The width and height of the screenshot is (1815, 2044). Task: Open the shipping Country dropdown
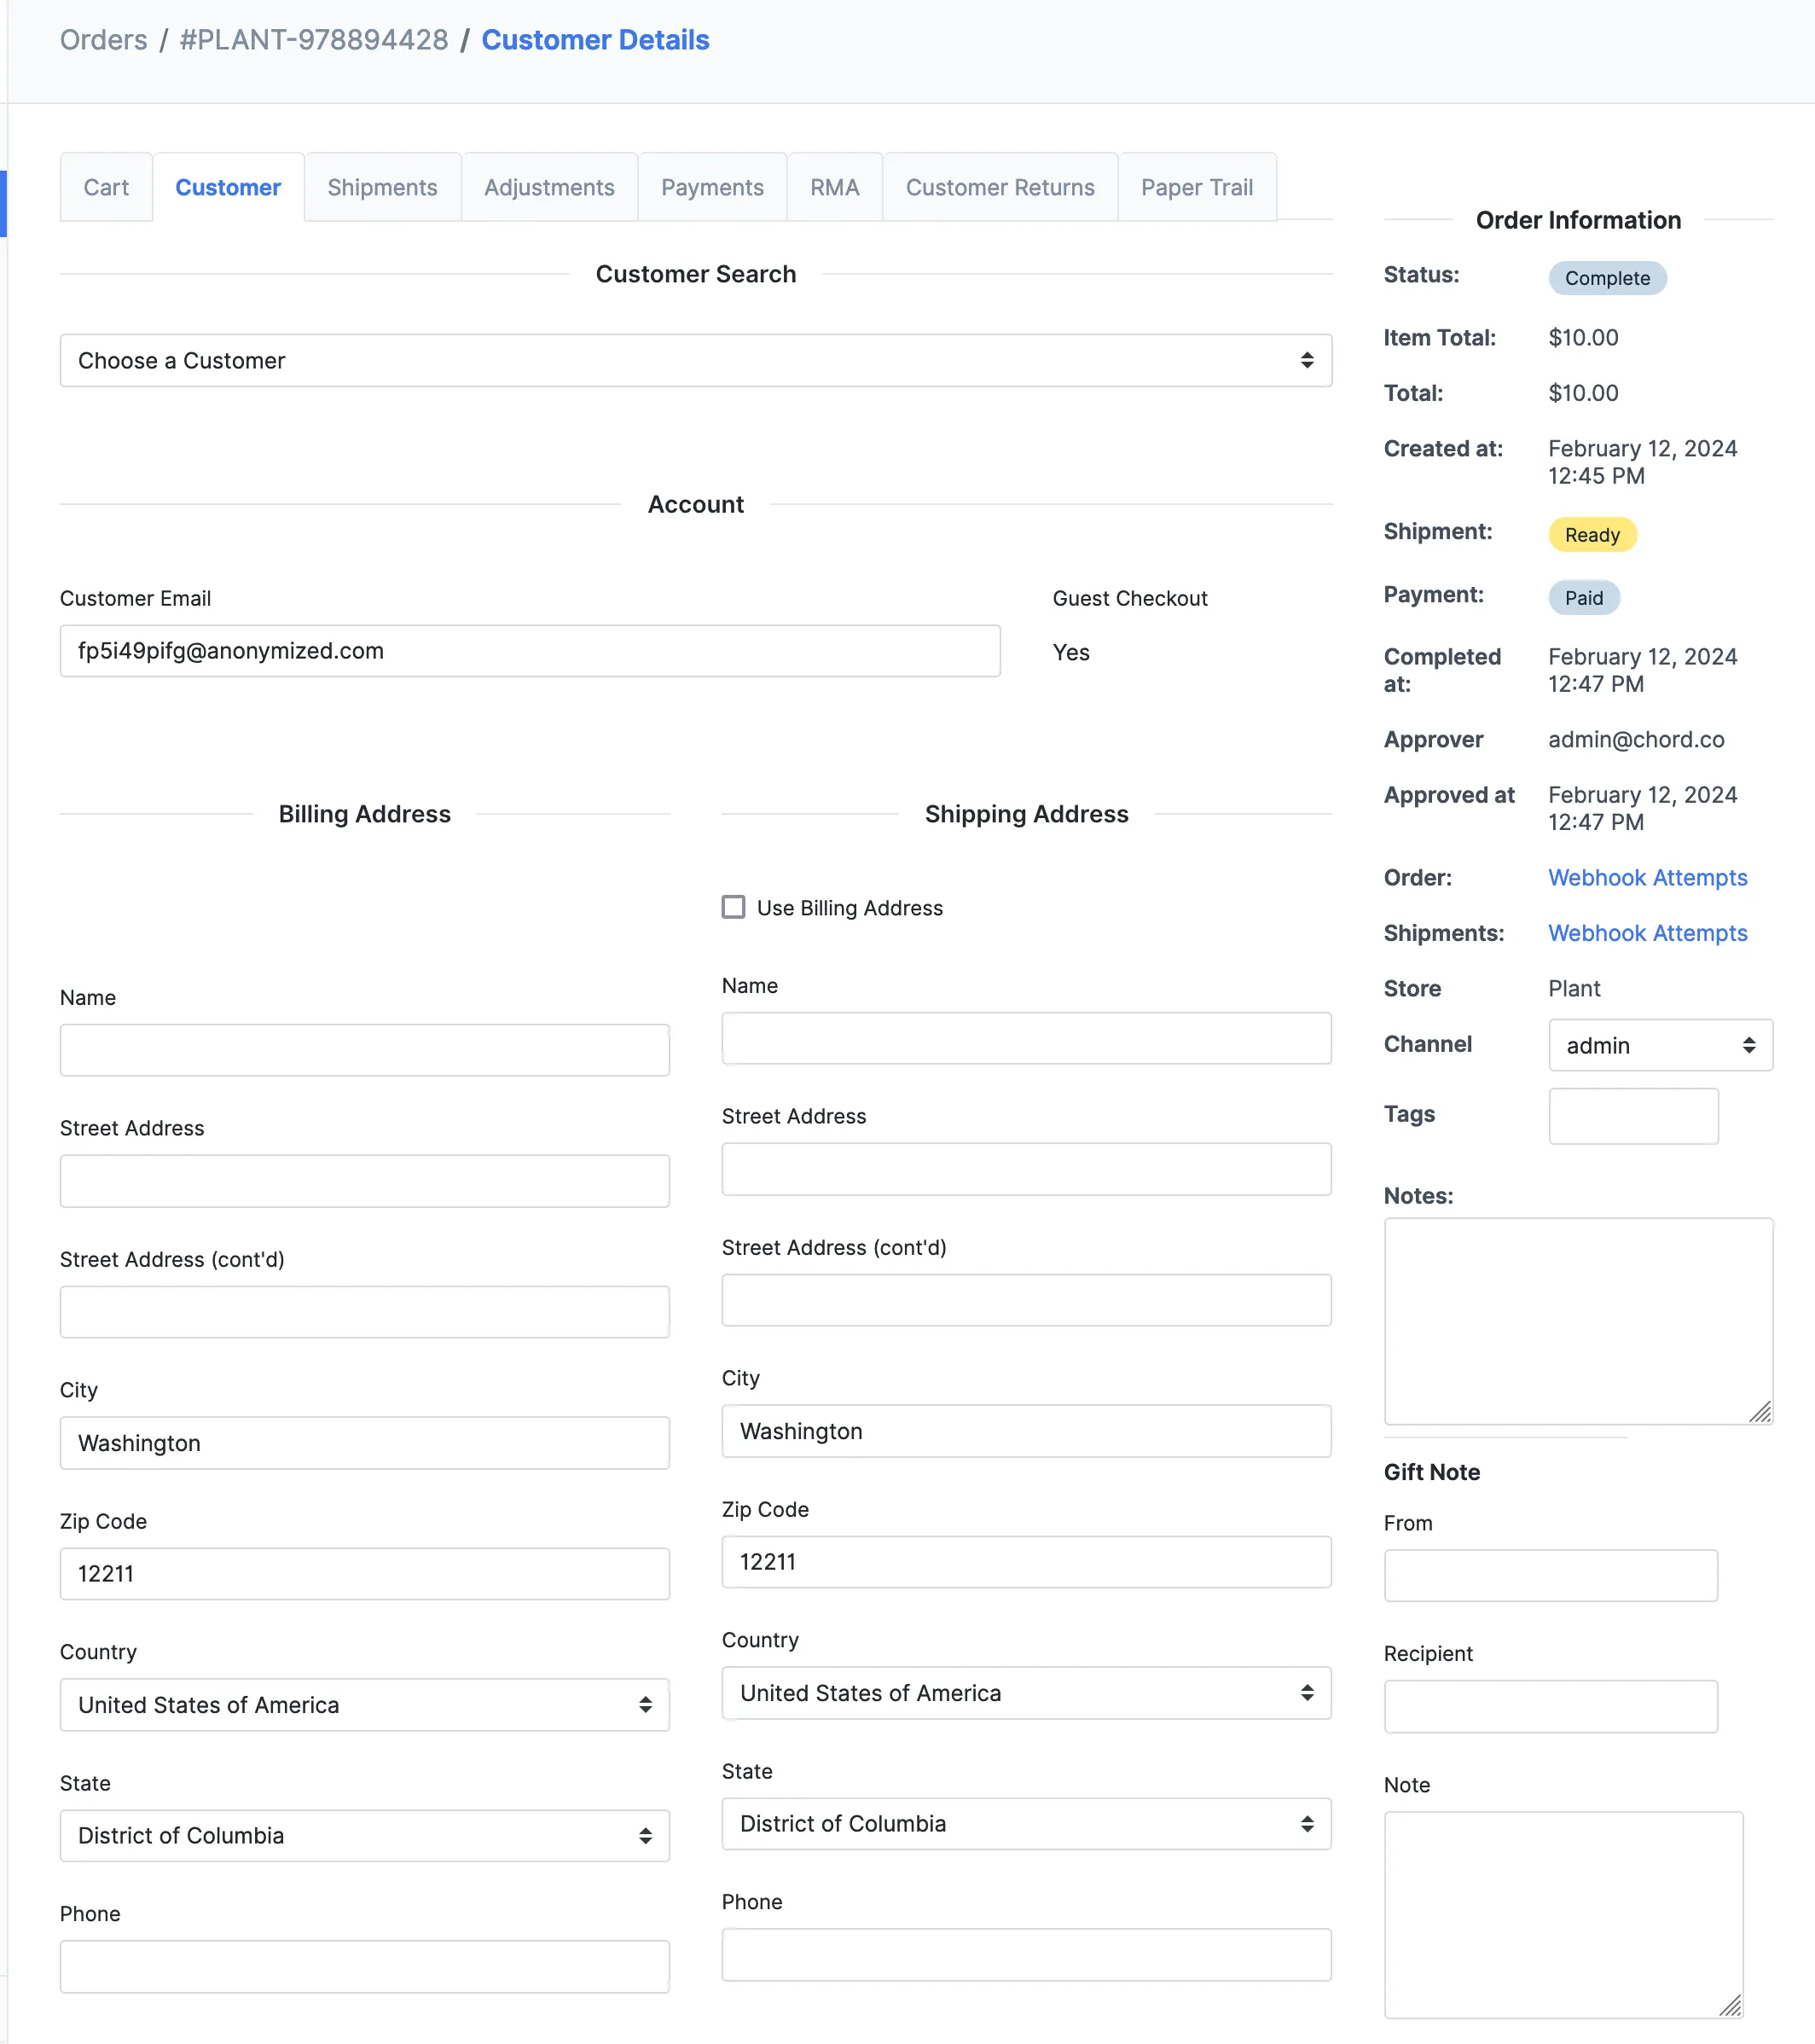pos(1027,1692)
